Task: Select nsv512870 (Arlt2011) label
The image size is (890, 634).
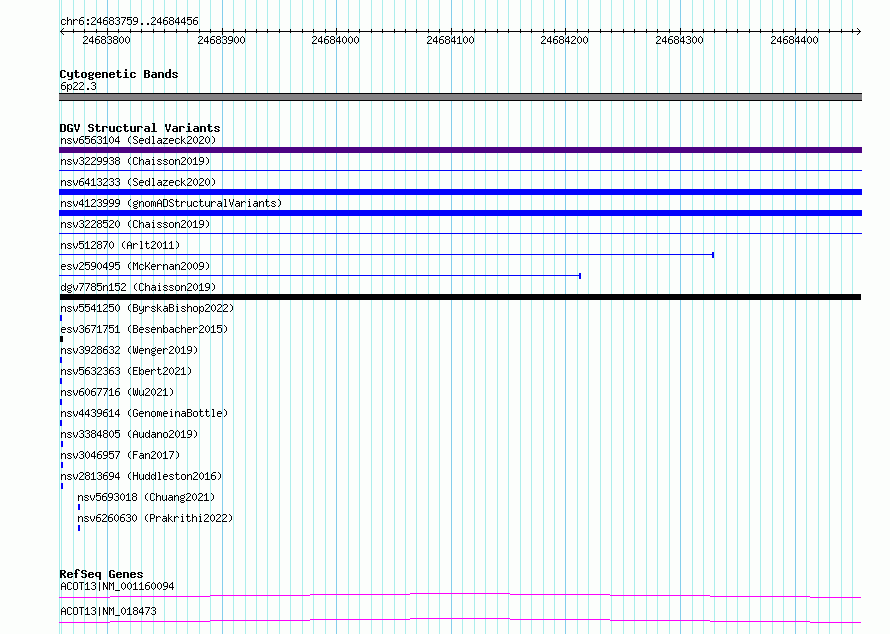Action: point(120,245)
